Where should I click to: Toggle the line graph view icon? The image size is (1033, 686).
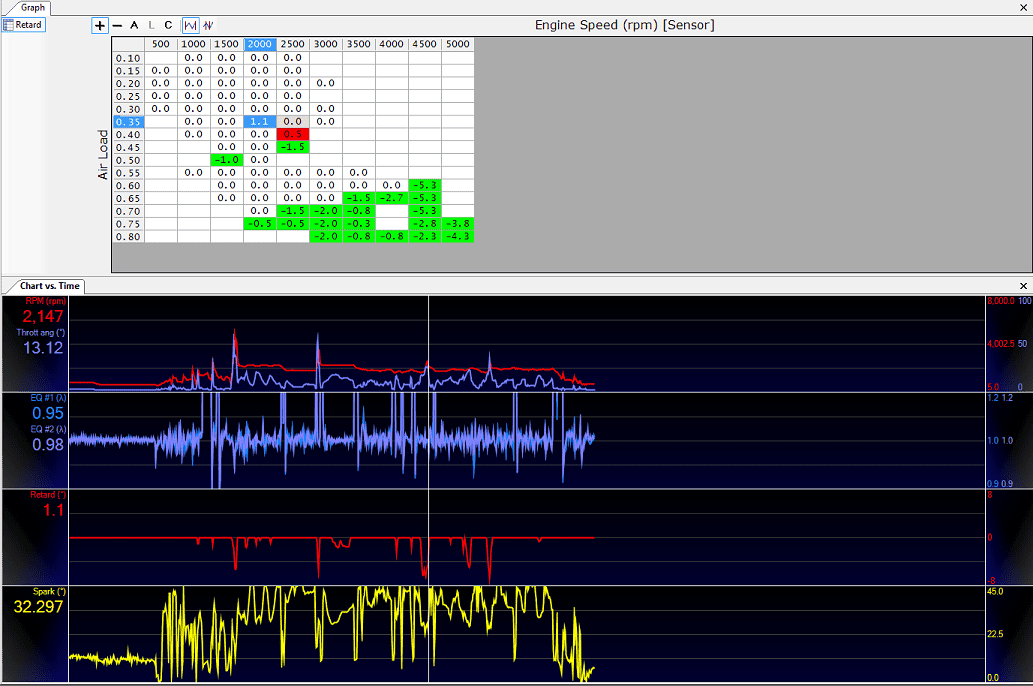(190, 26)
